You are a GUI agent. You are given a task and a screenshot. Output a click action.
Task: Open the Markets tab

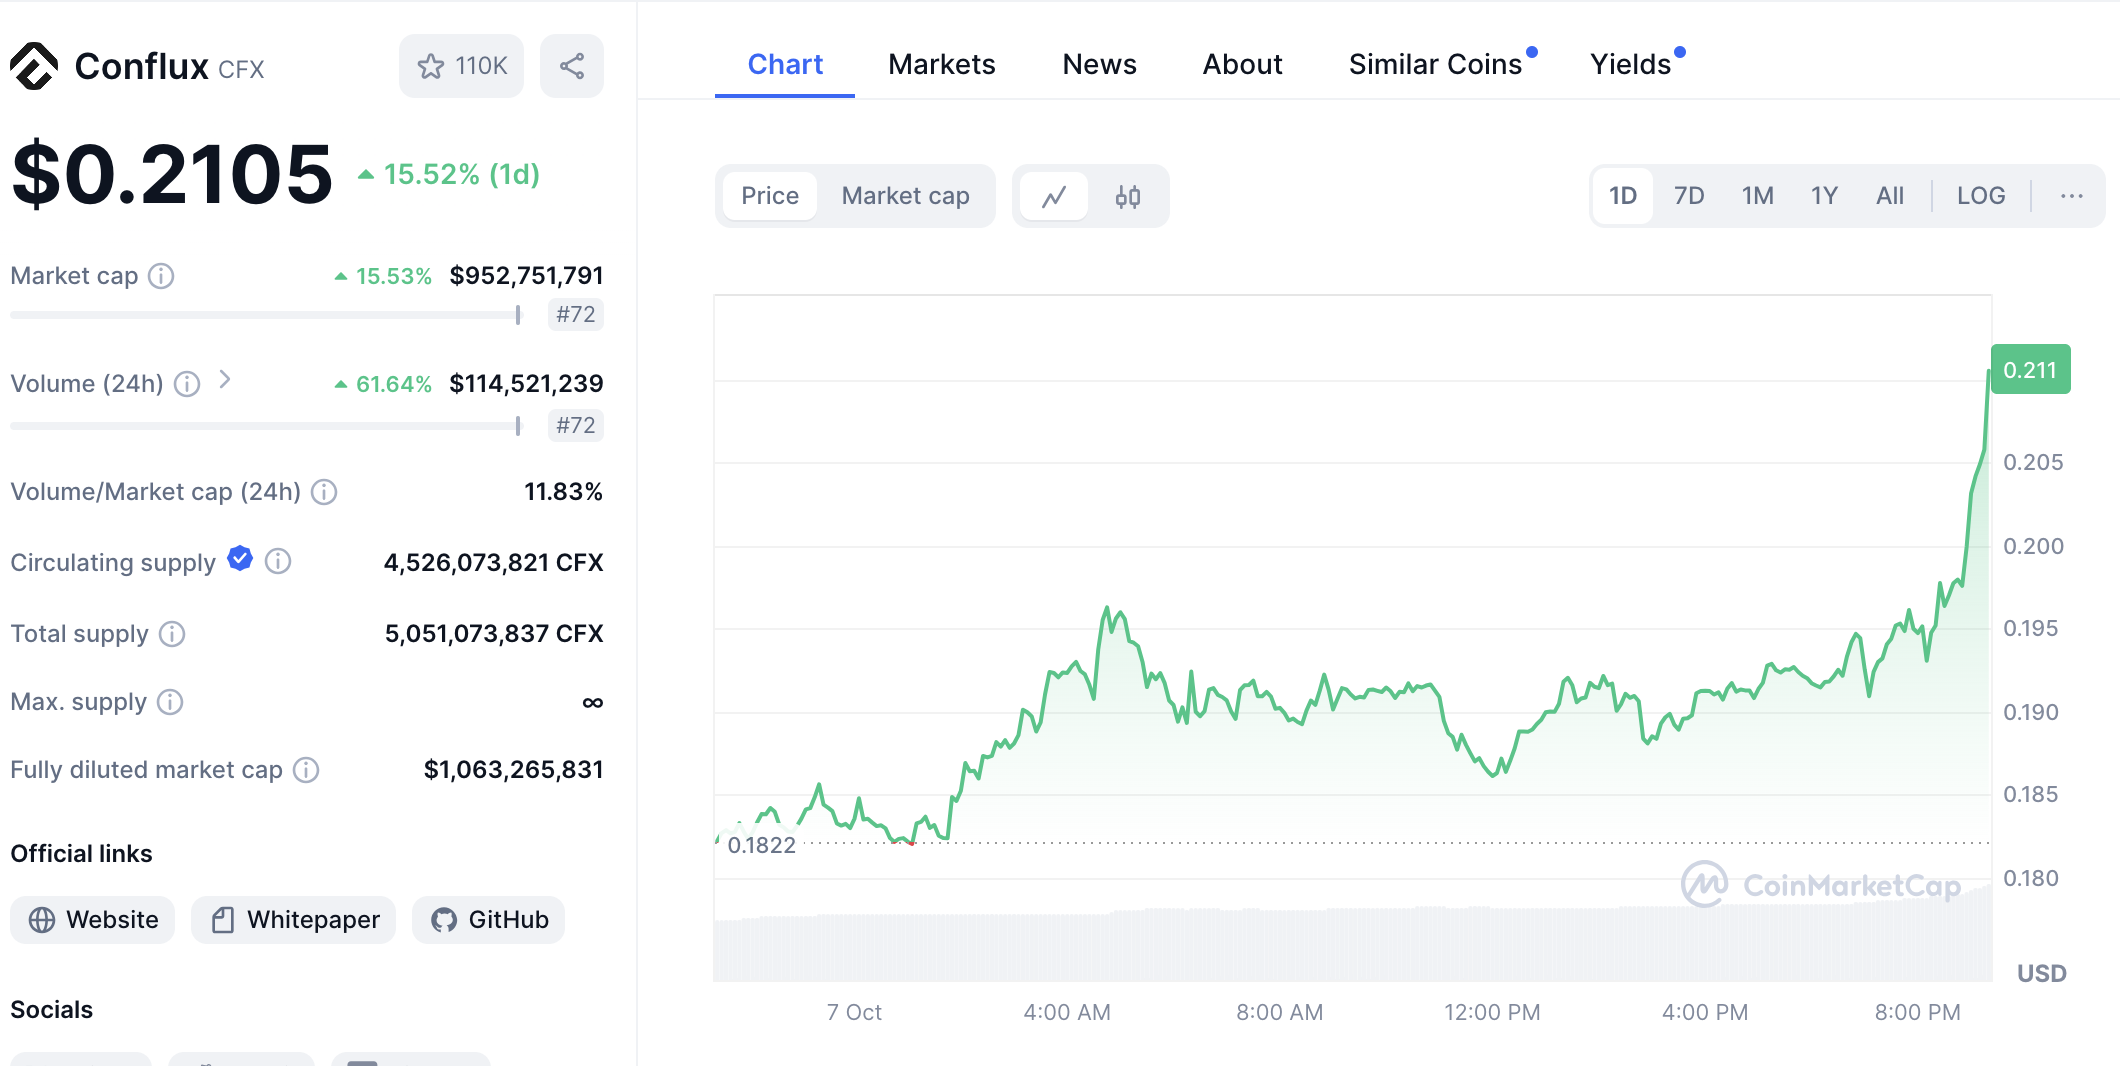[942, 64]
